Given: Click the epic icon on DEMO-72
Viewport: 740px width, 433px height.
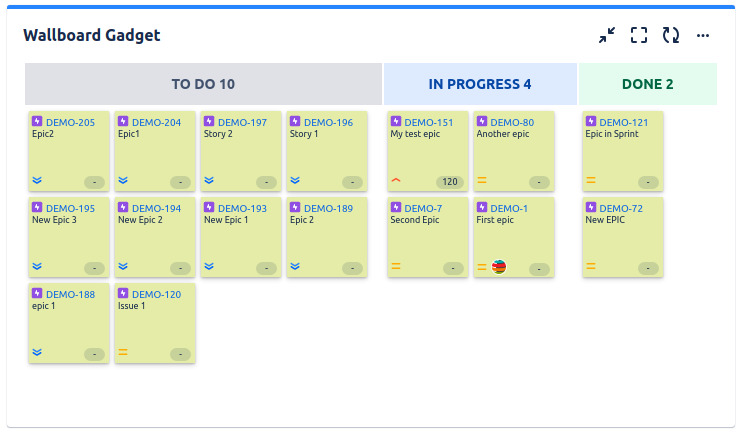Looking at the screenshot, I should 591,207.
